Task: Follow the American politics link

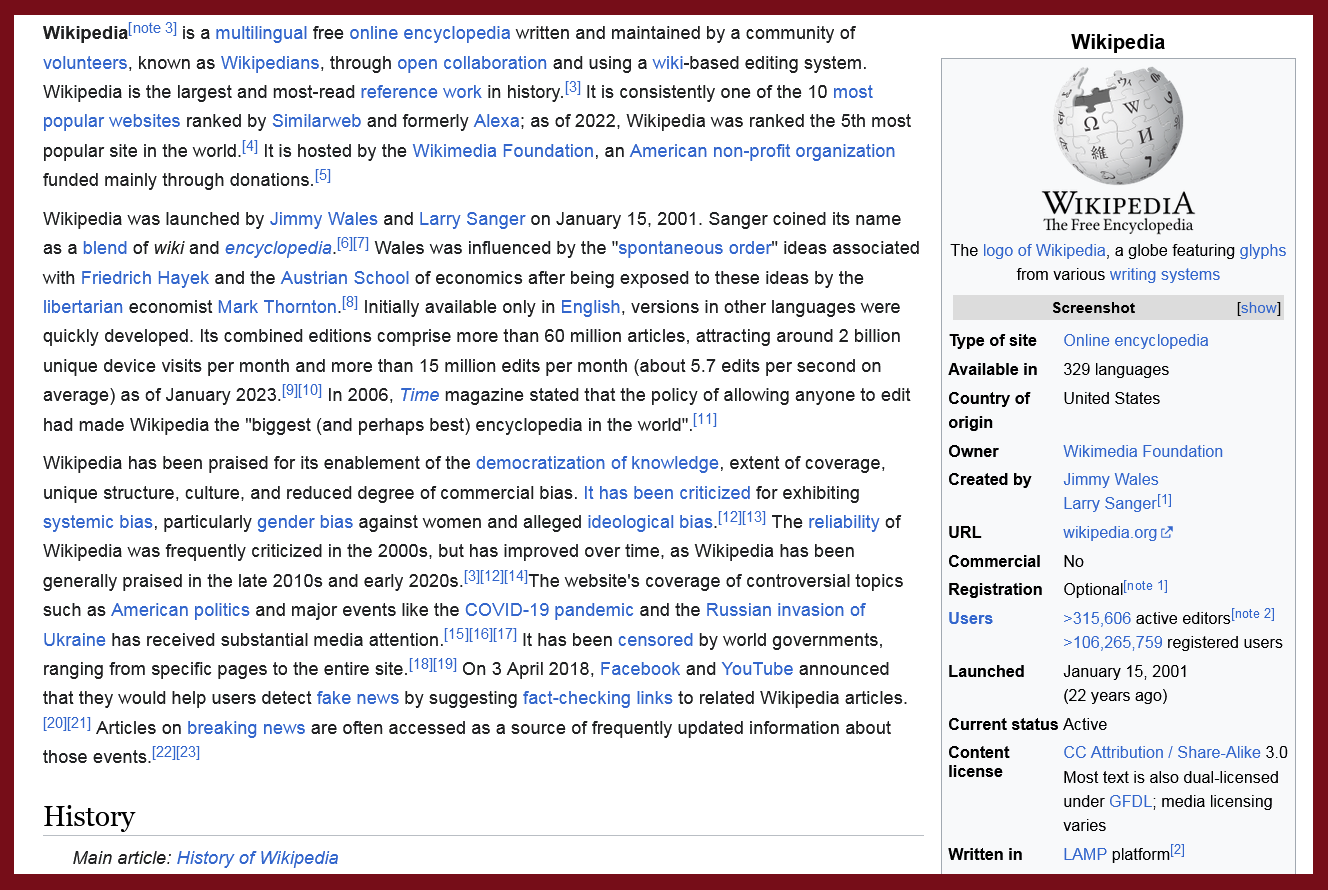Action: (180, 610)
